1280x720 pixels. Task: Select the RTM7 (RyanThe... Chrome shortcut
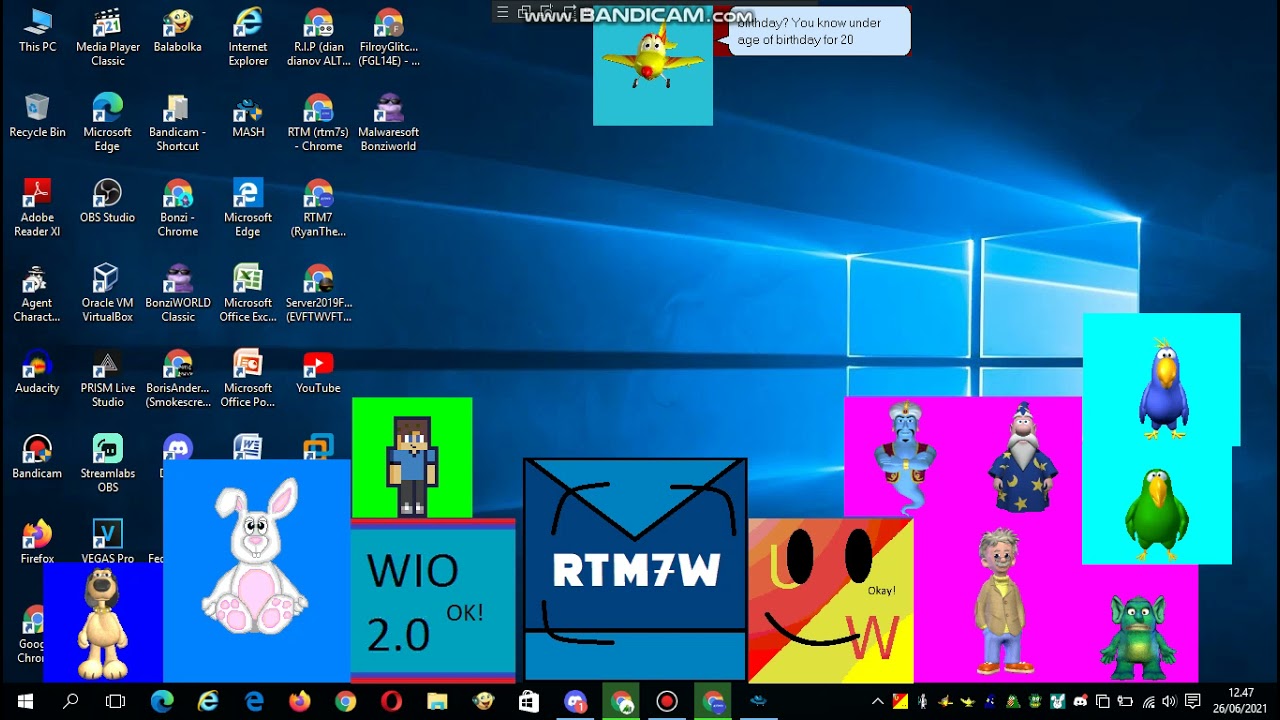click(318, 208)
